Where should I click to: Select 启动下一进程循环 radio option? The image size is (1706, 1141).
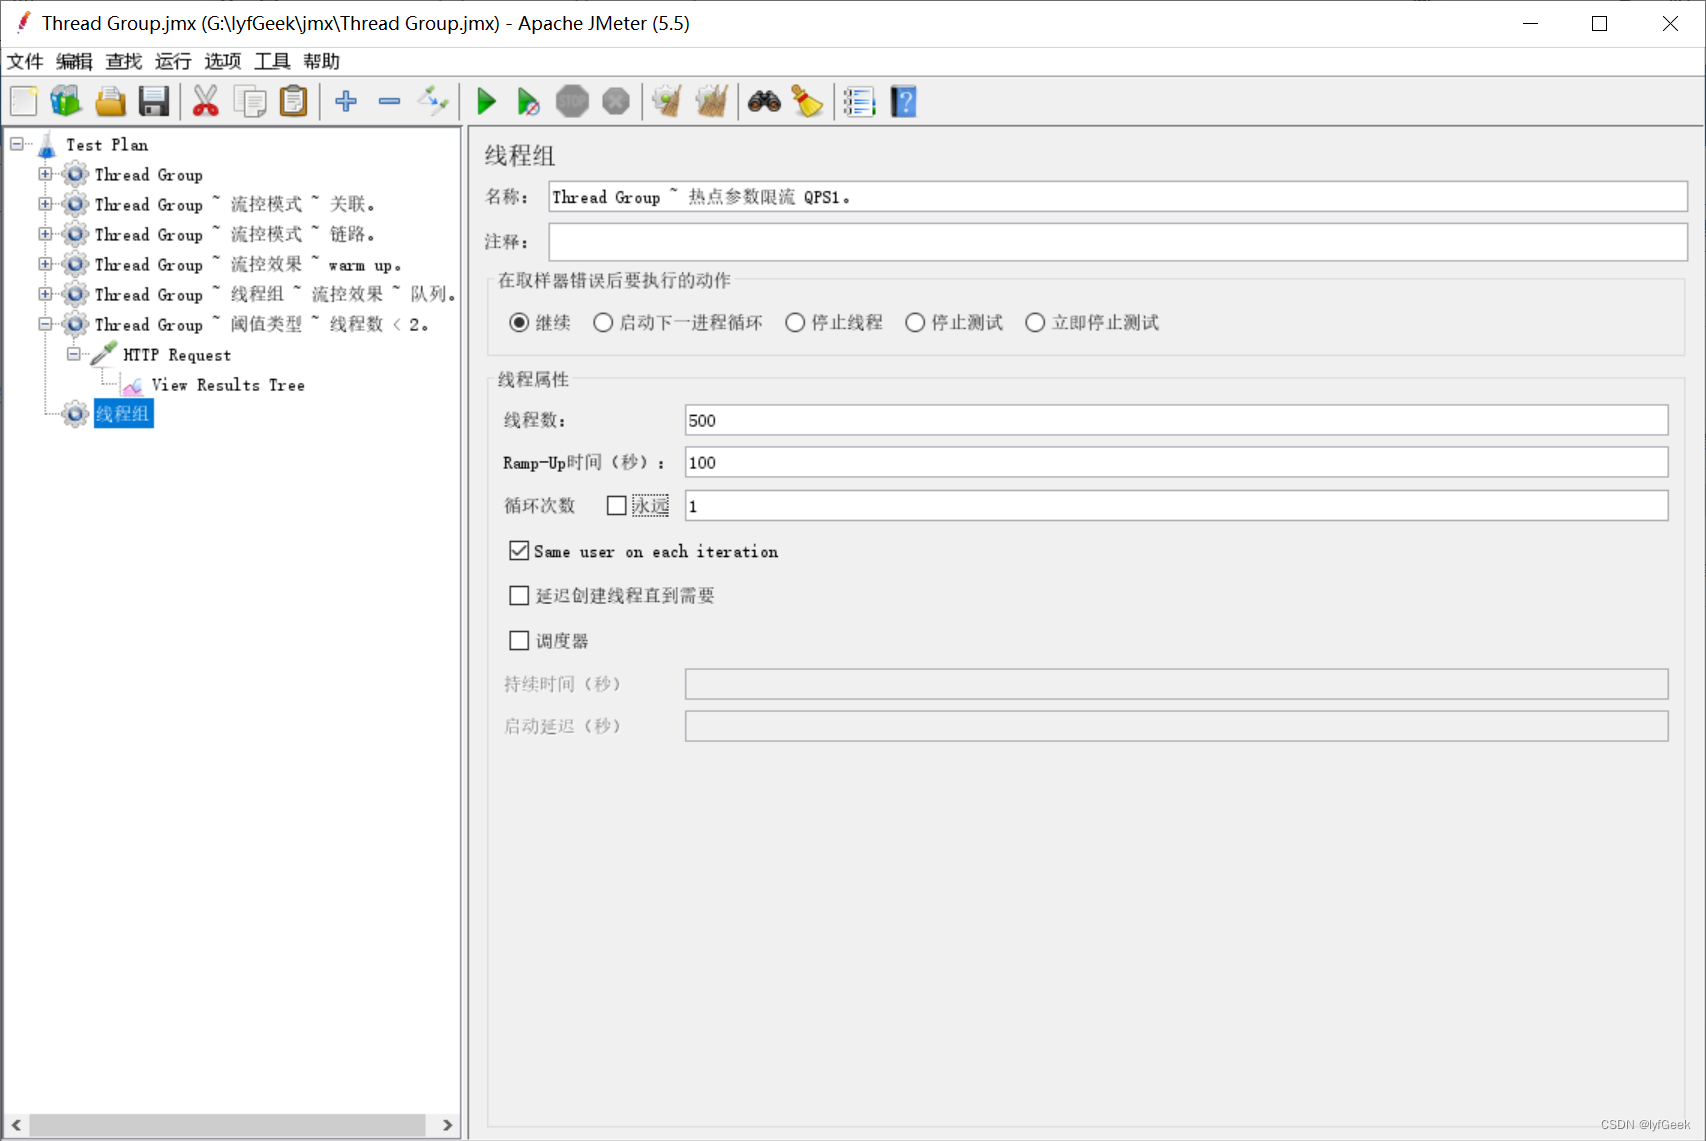point(603,322)
